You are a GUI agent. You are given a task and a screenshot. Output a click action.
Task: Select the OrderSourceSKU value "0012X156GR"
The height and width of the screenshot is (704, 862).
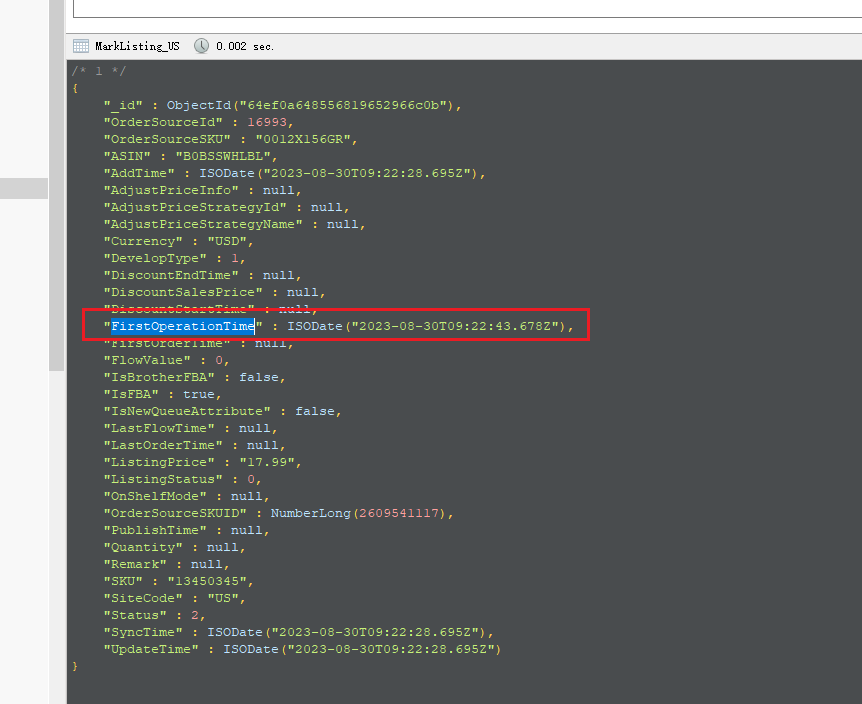[303, 139]
